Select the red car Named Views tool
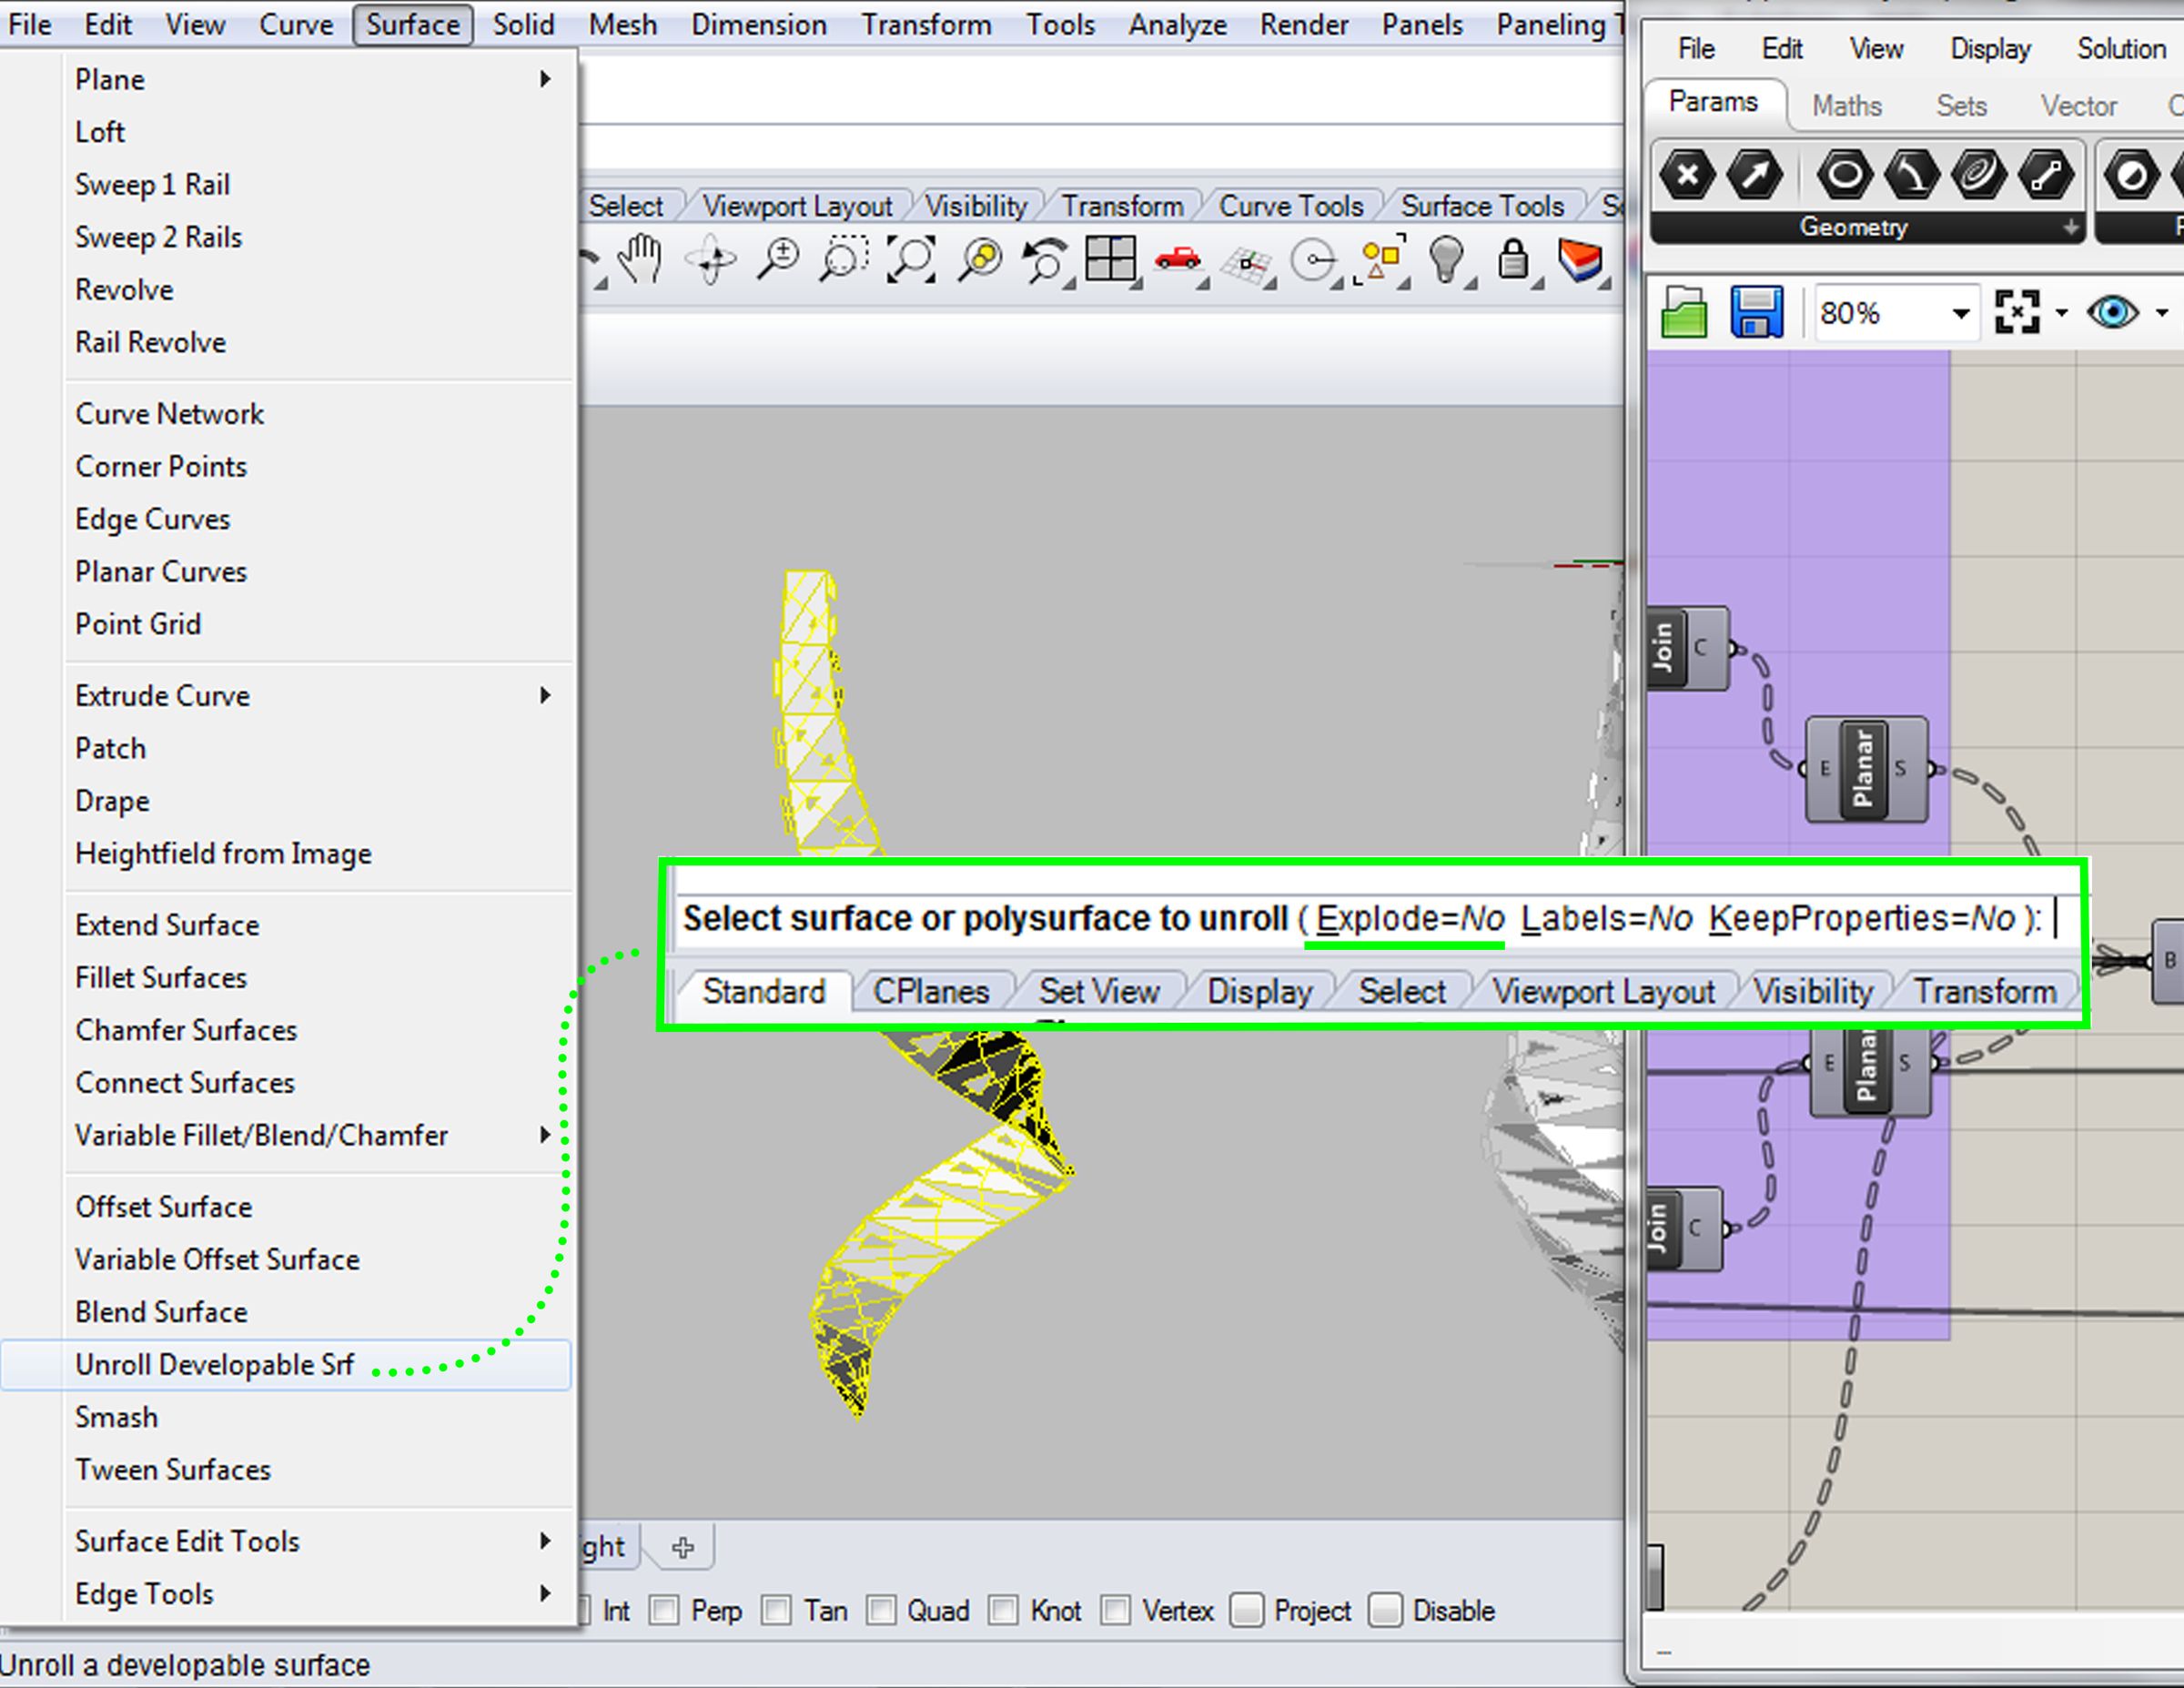This screenshot has width=2184, height=1688. (1176, 258)
